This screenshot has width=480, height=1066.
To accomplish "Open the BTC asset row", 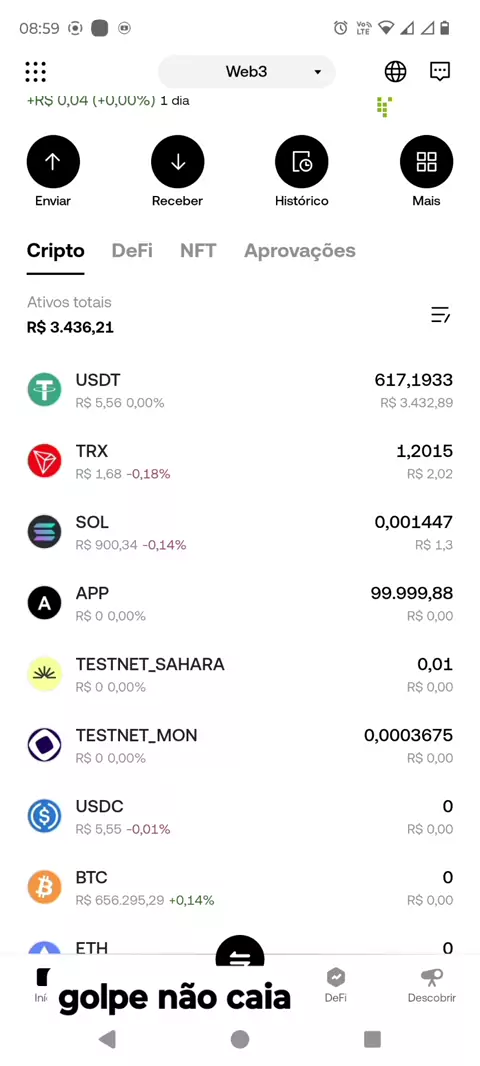I will [240, 888].
